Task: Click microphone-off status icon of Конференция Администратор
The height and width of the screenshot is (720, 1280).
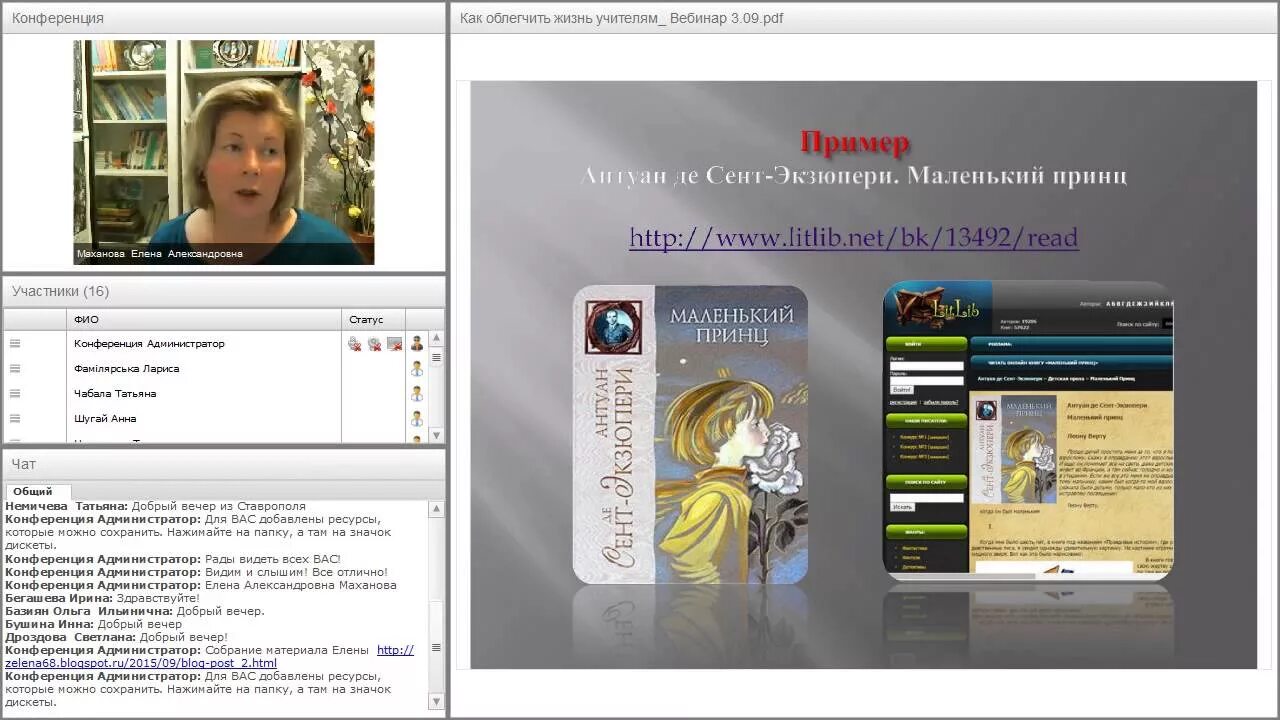Action: pos(354,344)
